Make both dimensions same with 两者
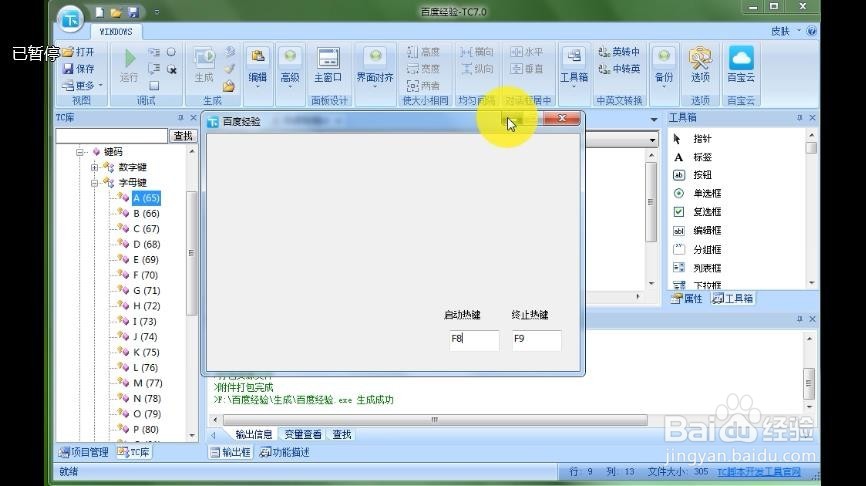This screenshot has height=486, width=866. pos(423,86)
